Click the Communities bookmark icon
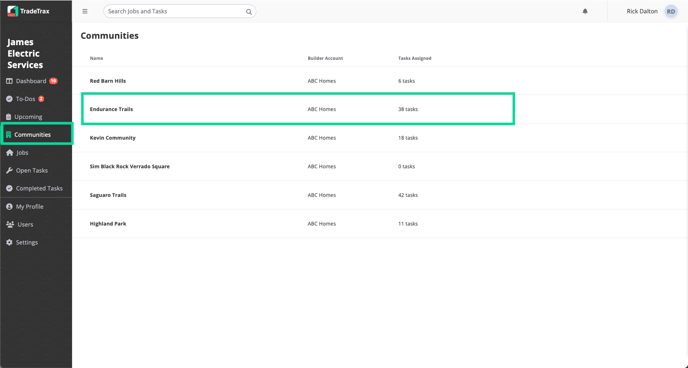The width and height of the screenshot is (688, 368). pos(8,135)
